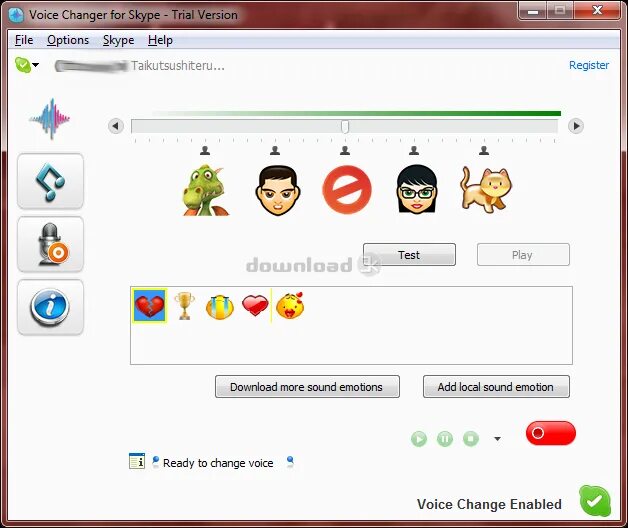Click the marker above the male face
The width and height of the screenshot is (628, 528).
point(275,151)
